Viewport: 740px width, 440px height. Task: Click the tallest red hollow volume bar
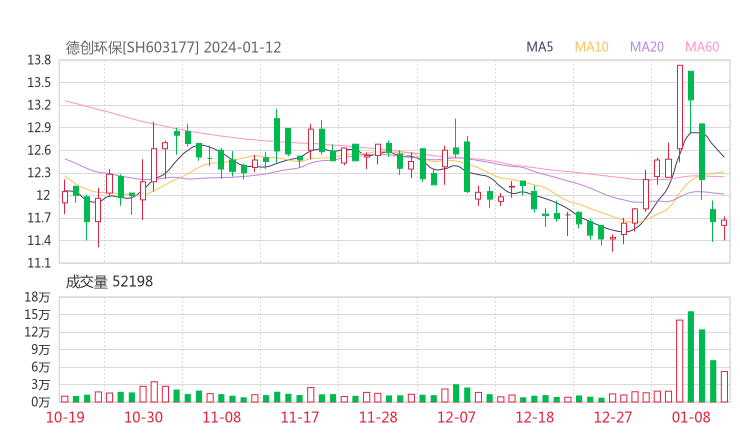(x=680, y=361)
